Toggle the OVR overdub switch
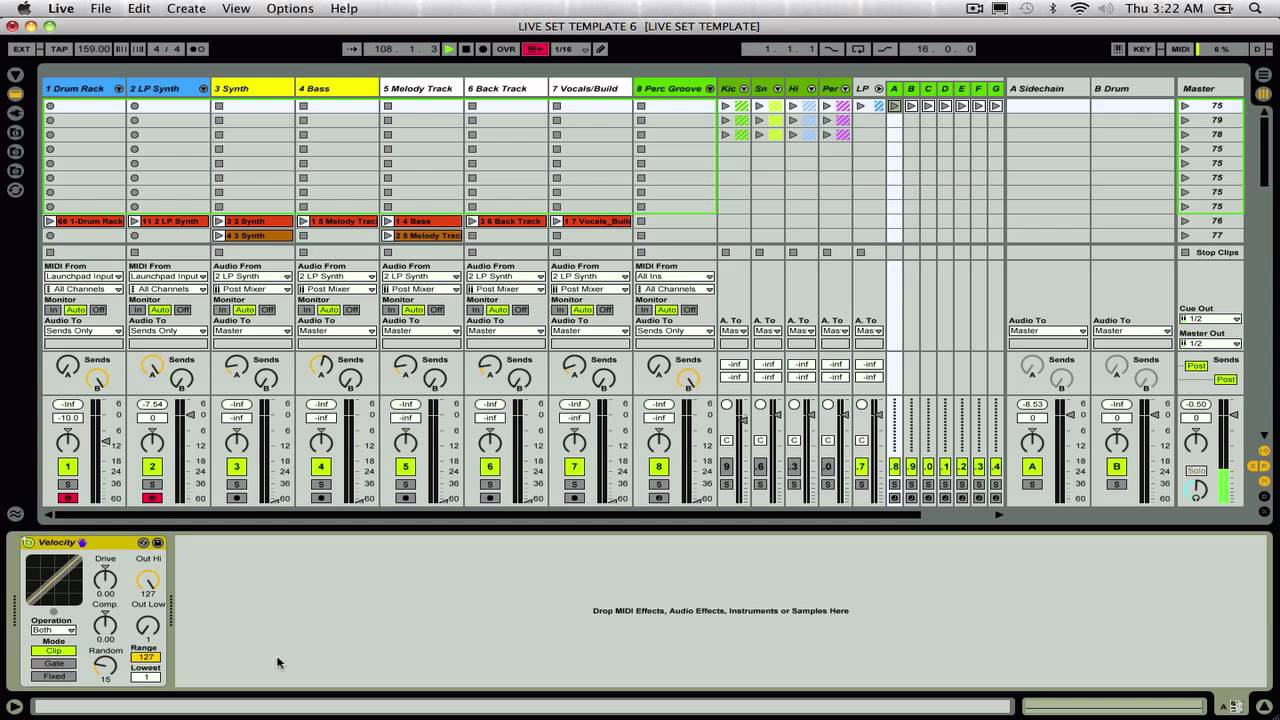This screenshot has height=720, width=1280. (506, 49)
